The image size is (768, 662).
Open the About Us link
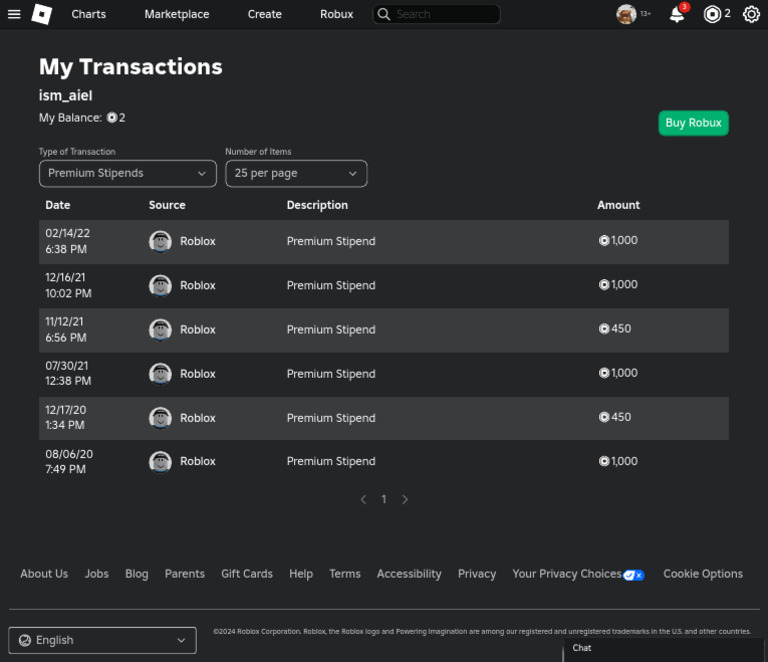44,574
